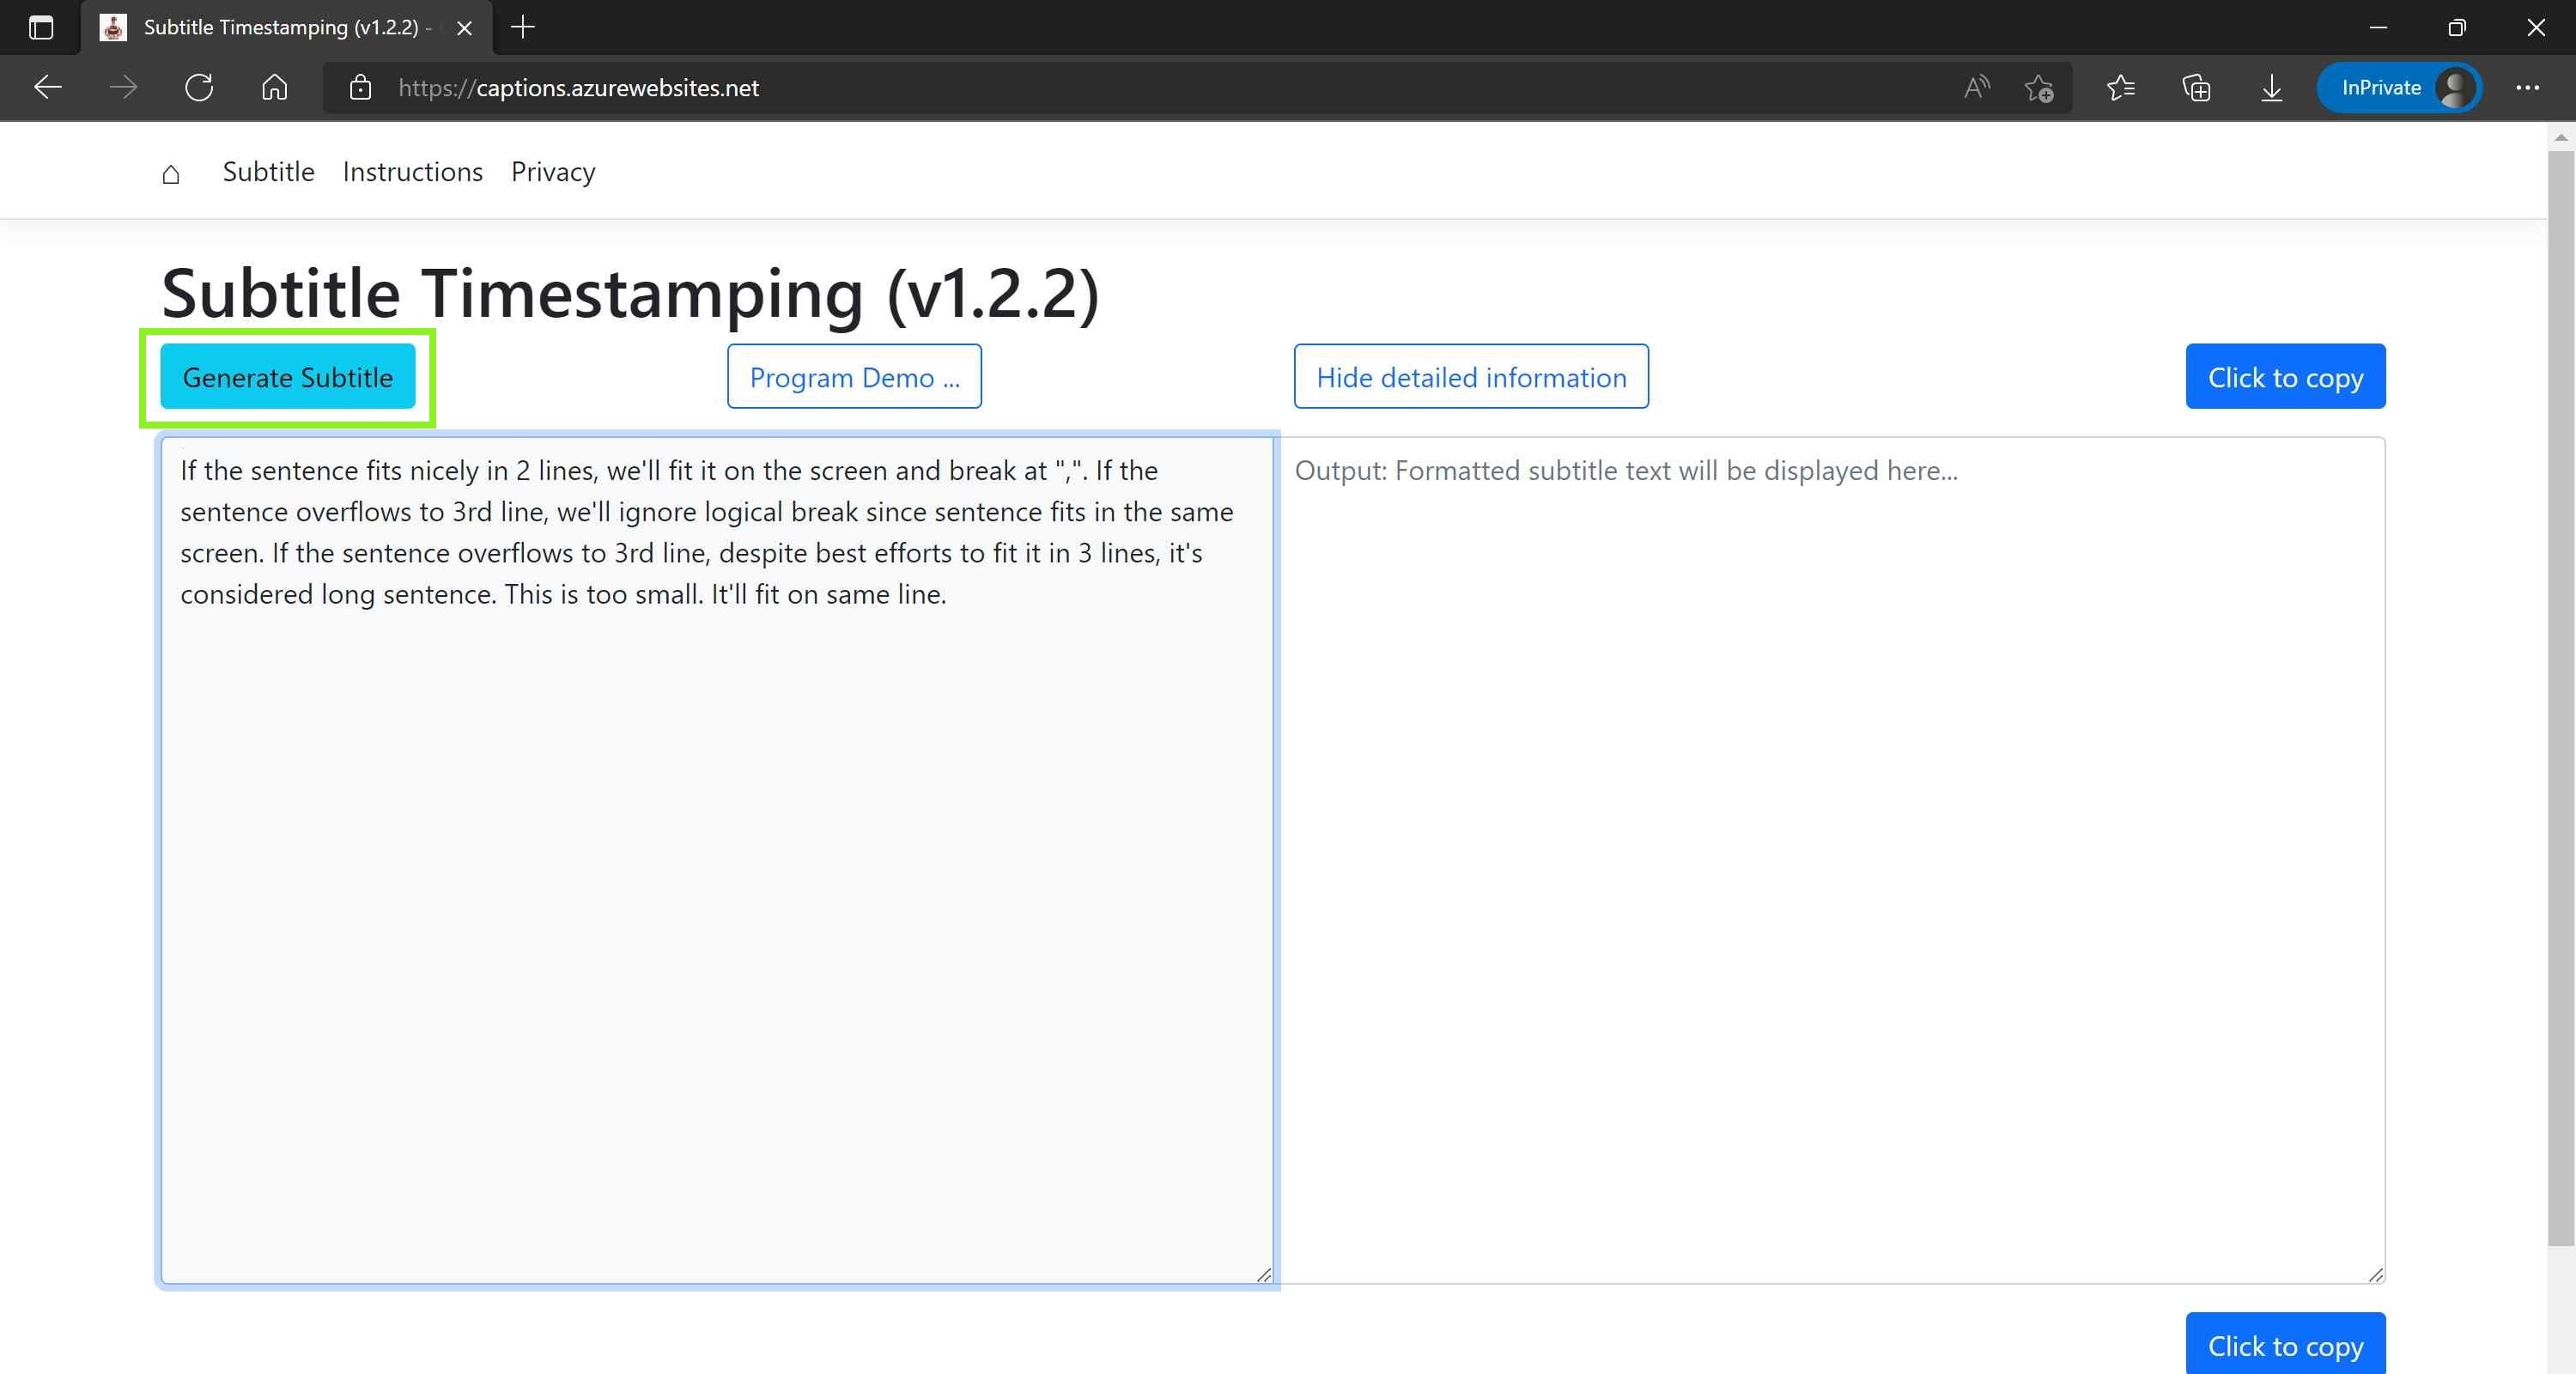Click the browser Back arrow
Screen dimensions: 2576x1374
[48, 88]
